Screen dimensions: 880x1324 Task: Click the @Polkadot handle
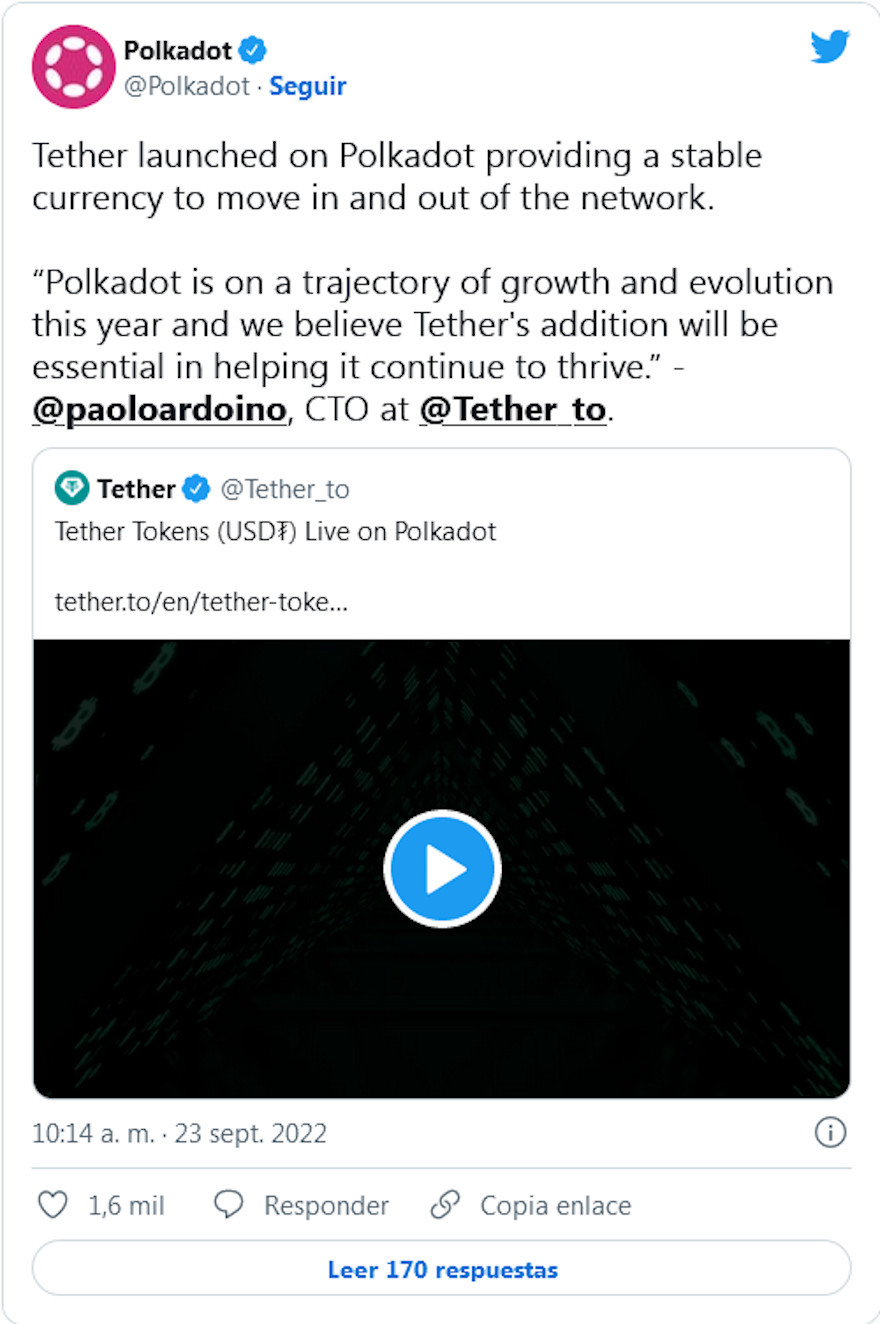pyautogui.click(x=186, y=86)
